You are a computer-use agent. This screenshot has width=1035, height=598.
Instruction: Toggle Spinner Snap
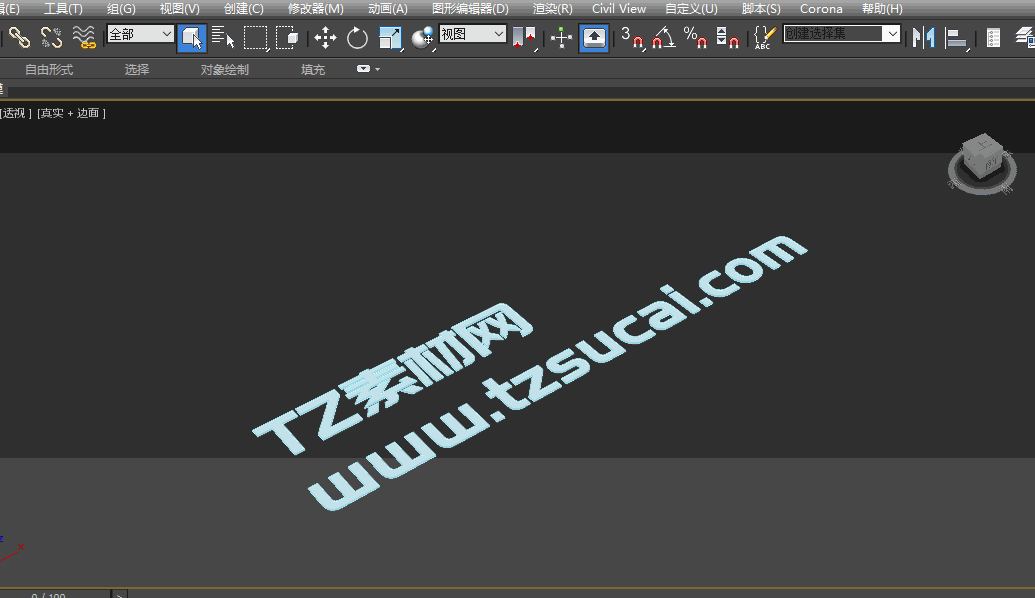727,38
